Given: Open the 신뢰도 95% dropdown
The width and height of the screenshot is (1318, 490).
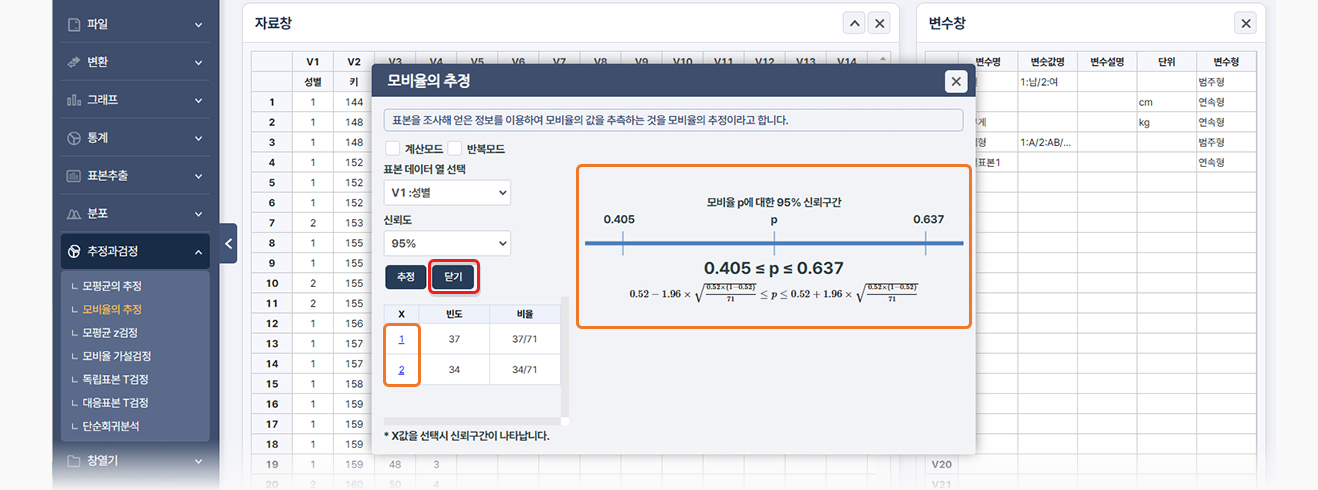Looking at the screenshot, I should tap(447, 243).
